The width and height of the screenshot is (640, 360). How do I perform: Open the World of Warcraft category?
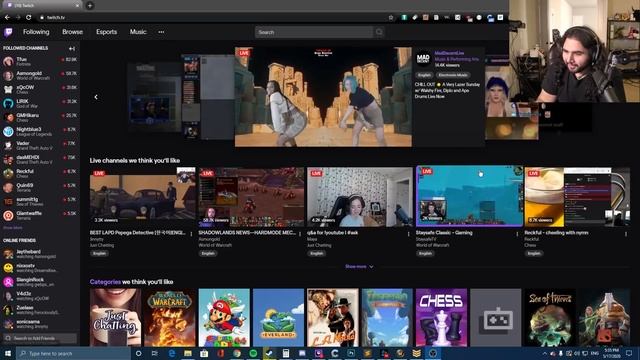coord(170,318)
